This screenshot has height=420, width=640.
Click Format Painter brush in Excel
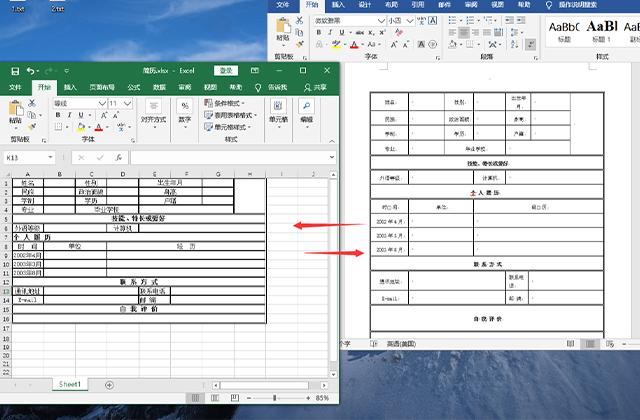click(32, 127)
